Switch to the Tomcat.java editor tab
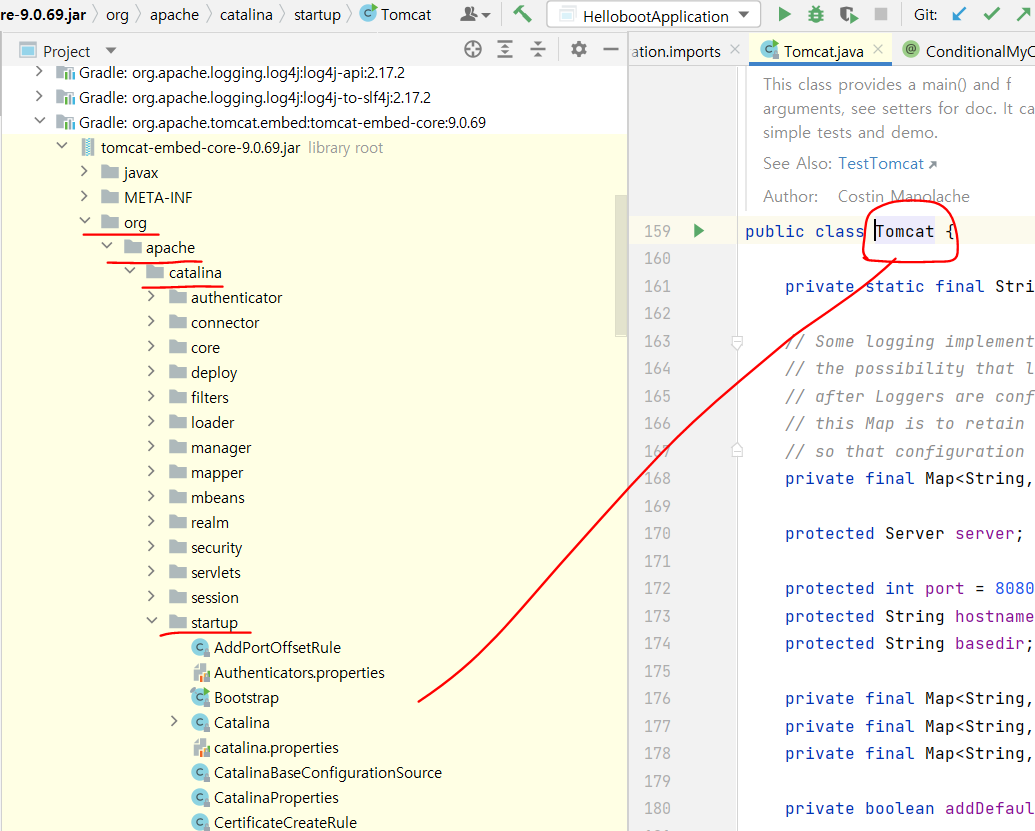Viewport: 1035px width, 831px height. 822,51
